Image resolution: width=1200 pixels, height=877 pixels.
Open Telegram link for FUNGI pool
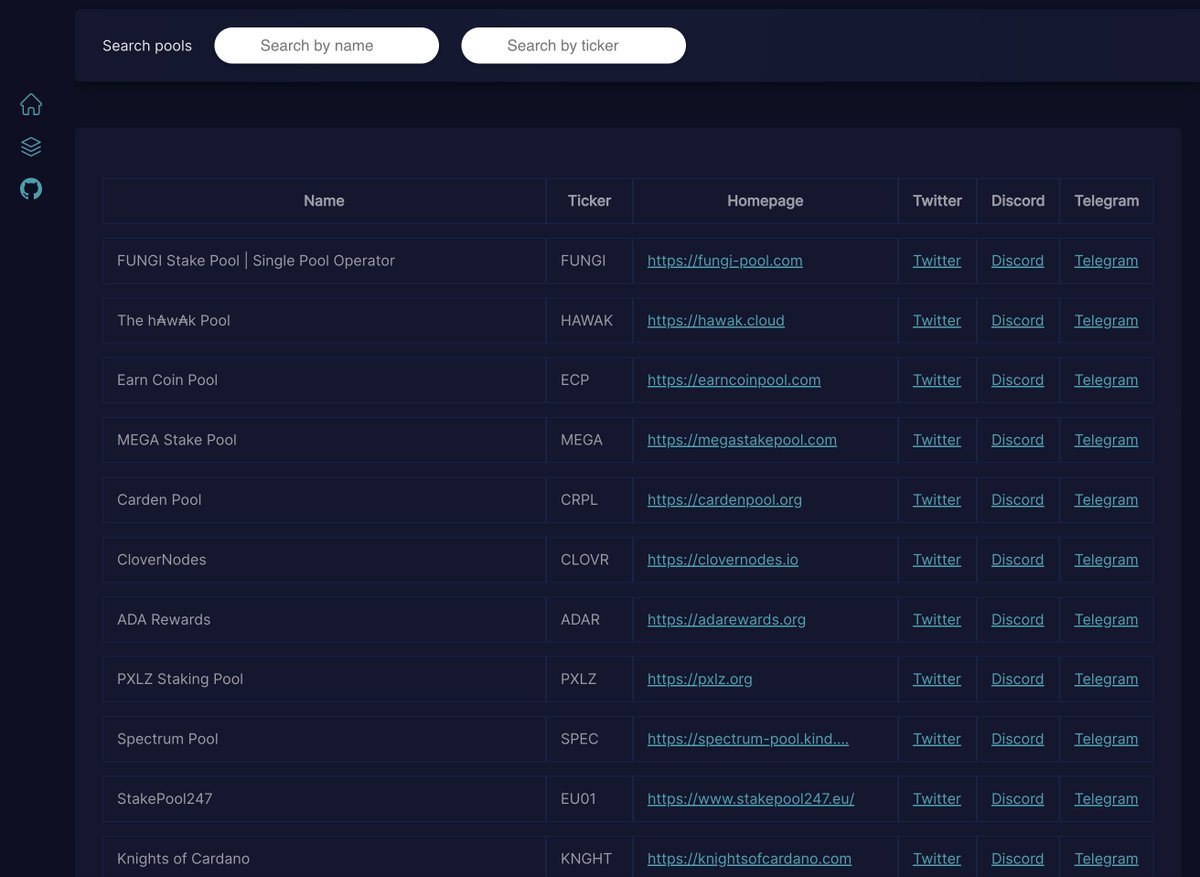point(1106,261)
